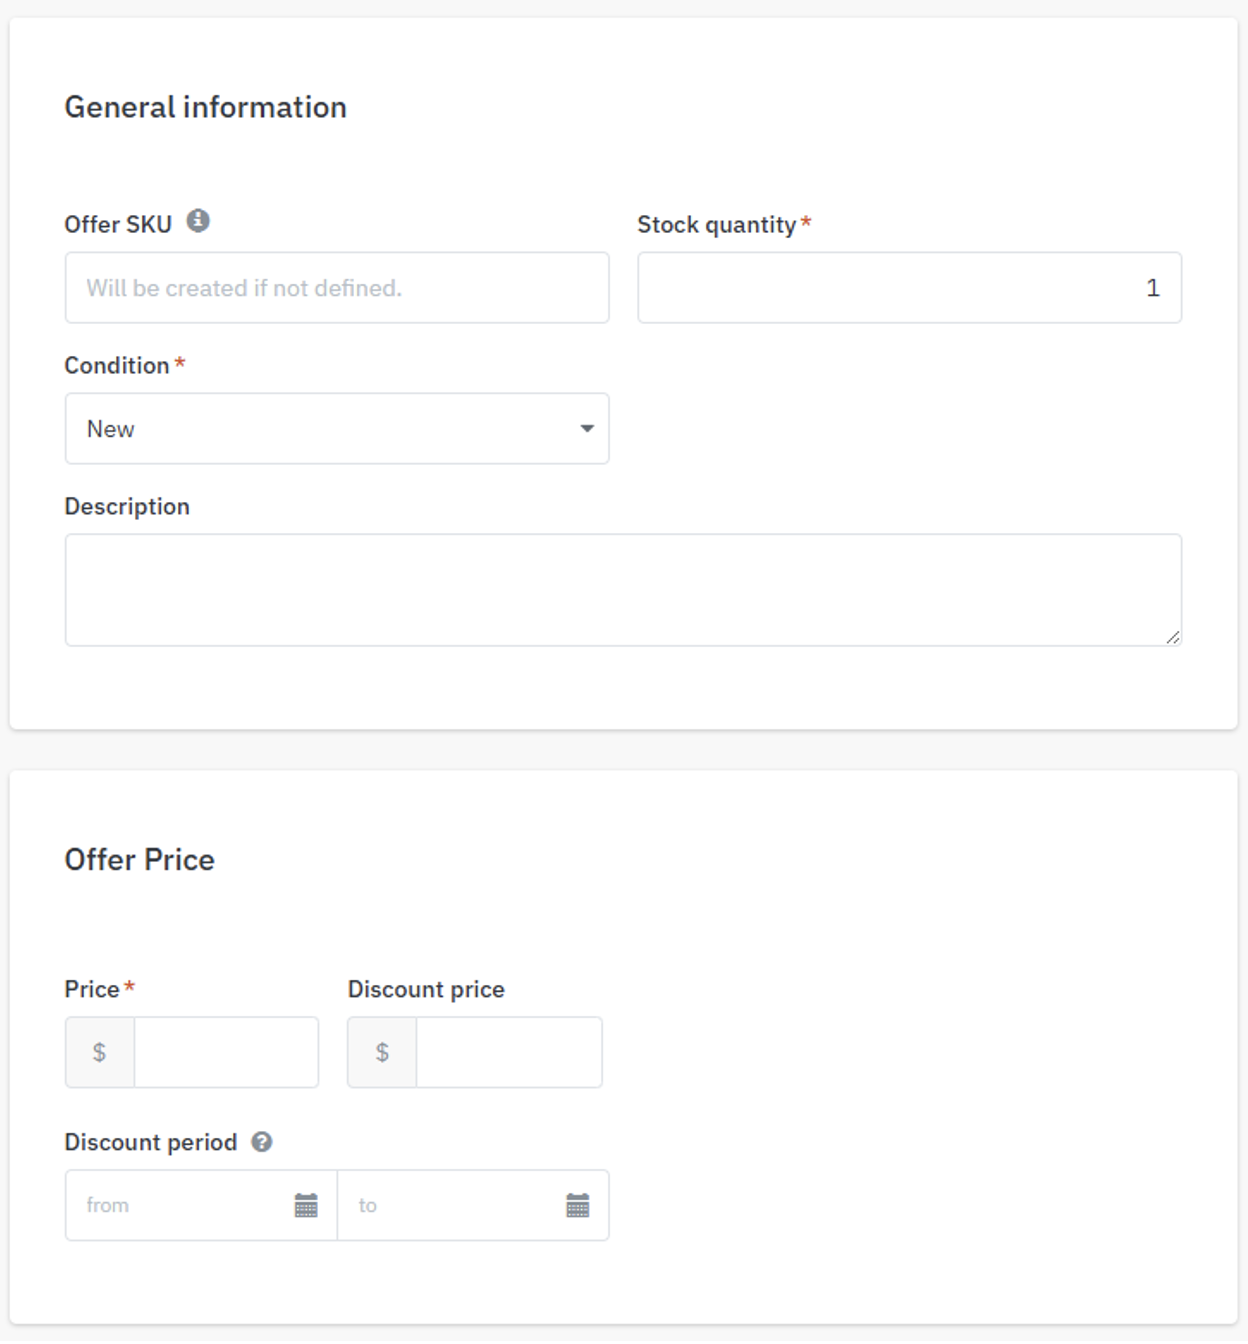This screenshot has height=1344, width=1248.
Task: Click the resize grip of the Description box
Action: coord(1173,637)
